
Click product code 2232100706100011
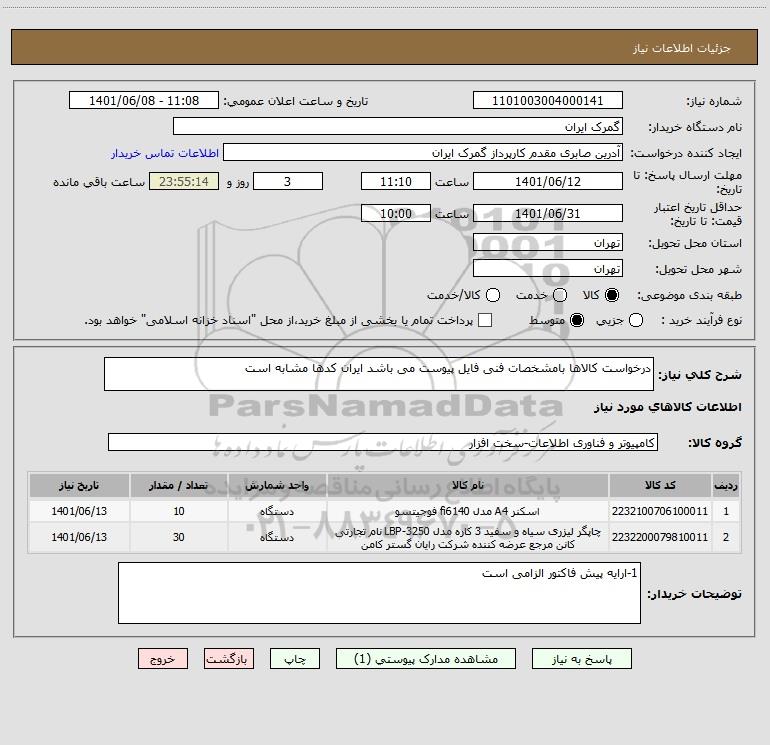tap(660, 511)
